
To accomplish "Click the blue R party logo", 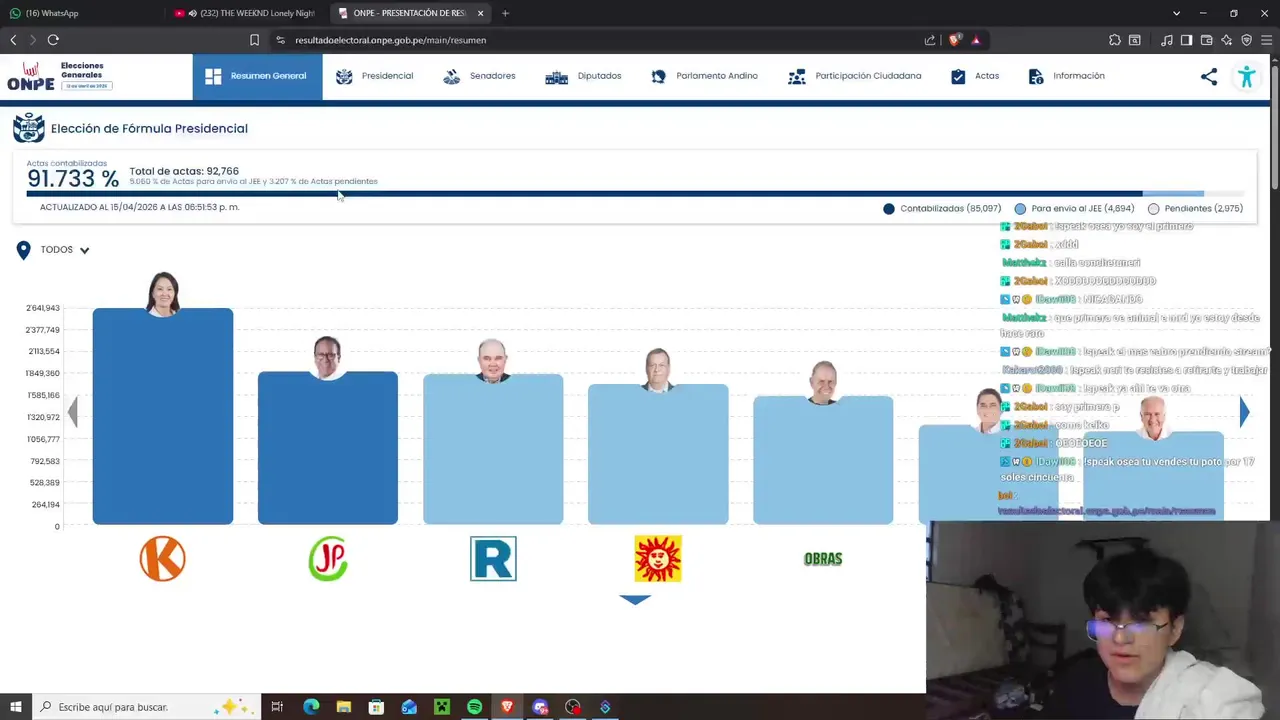I will coord(493,558).
